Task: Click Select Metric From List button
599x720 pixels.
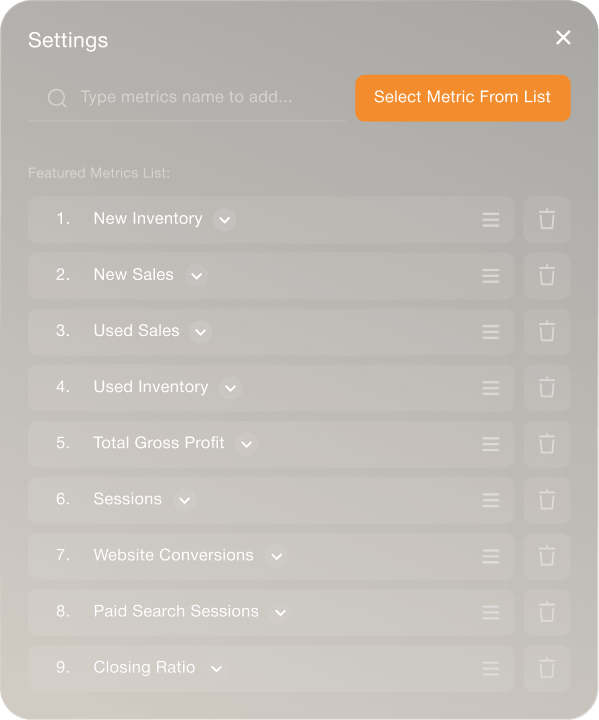Action: coord(463,98)
